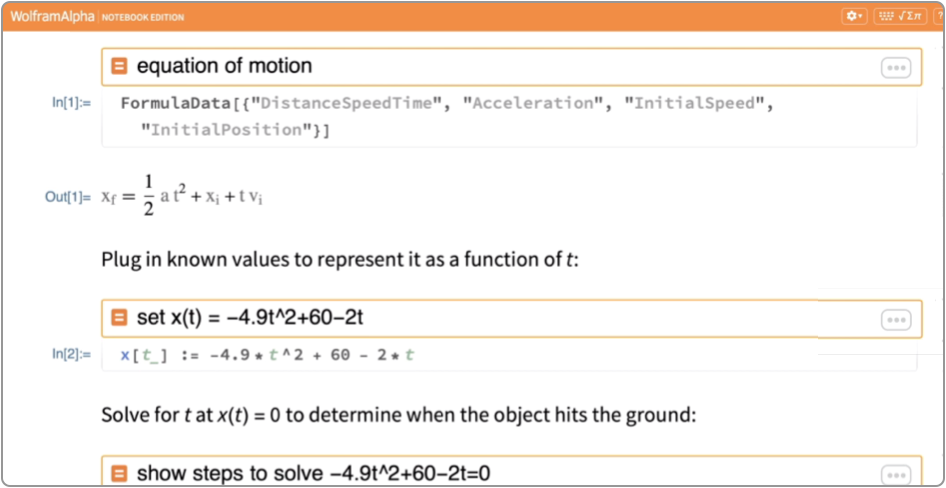Click the 'Plug in known values' text cell
The image size is (946, 488).
click(x=340, y=260)
